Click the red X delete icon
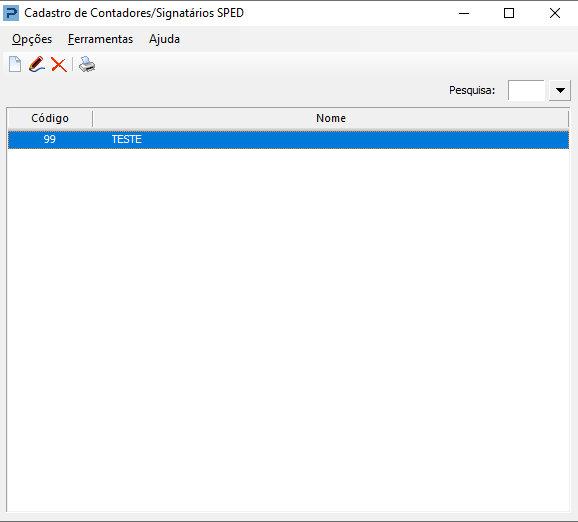The height and width of the screenshot is (522, 578). pos(59,65)
